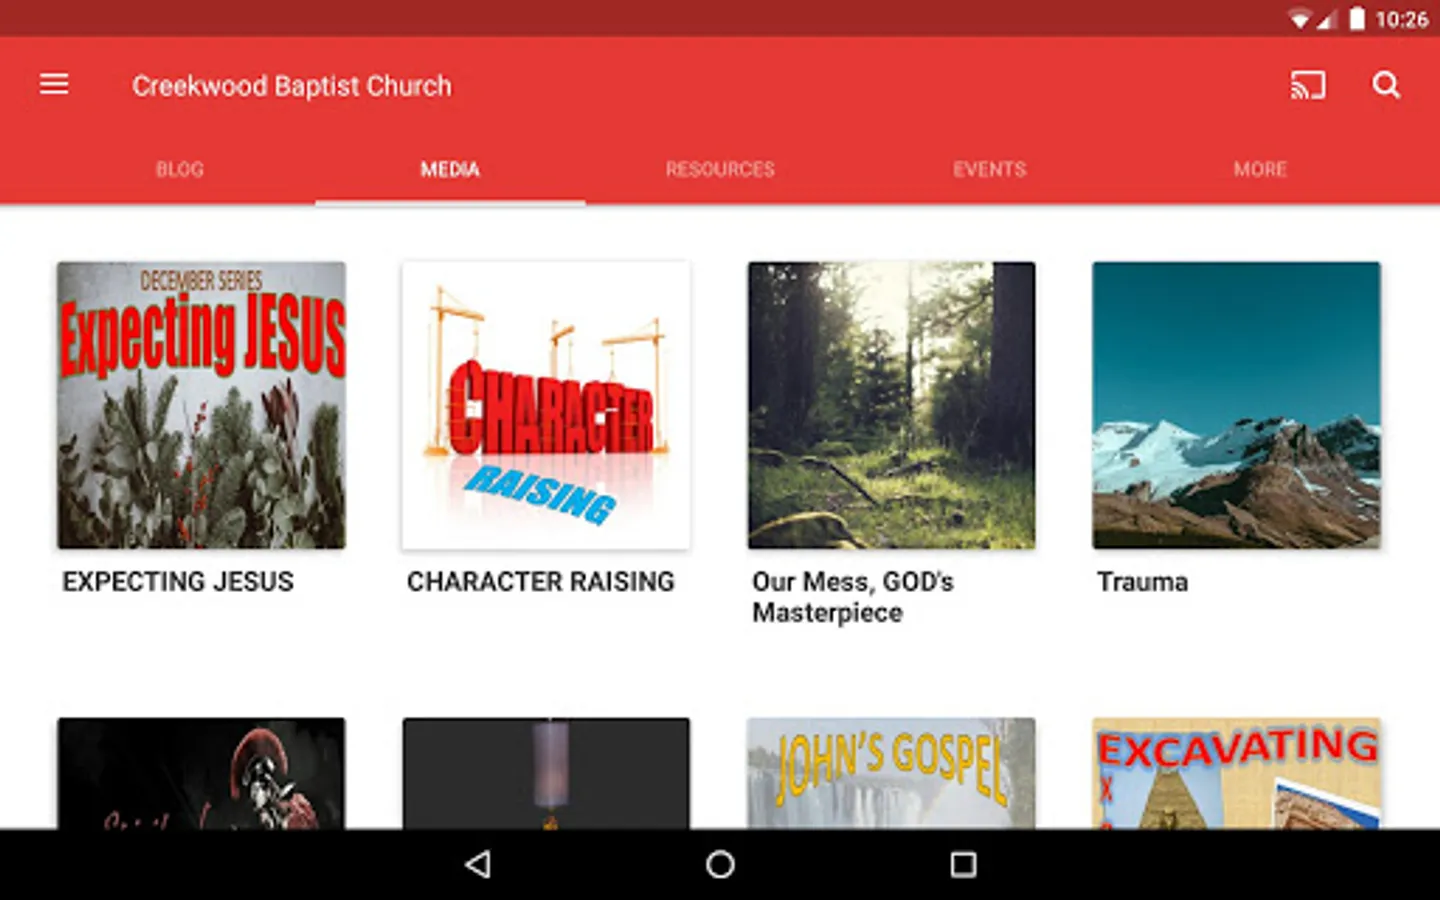This screenshot has width=1440, height=900.
Task: Check the battery status icon
Action: pyautogui.click(x=1357, y=19)
